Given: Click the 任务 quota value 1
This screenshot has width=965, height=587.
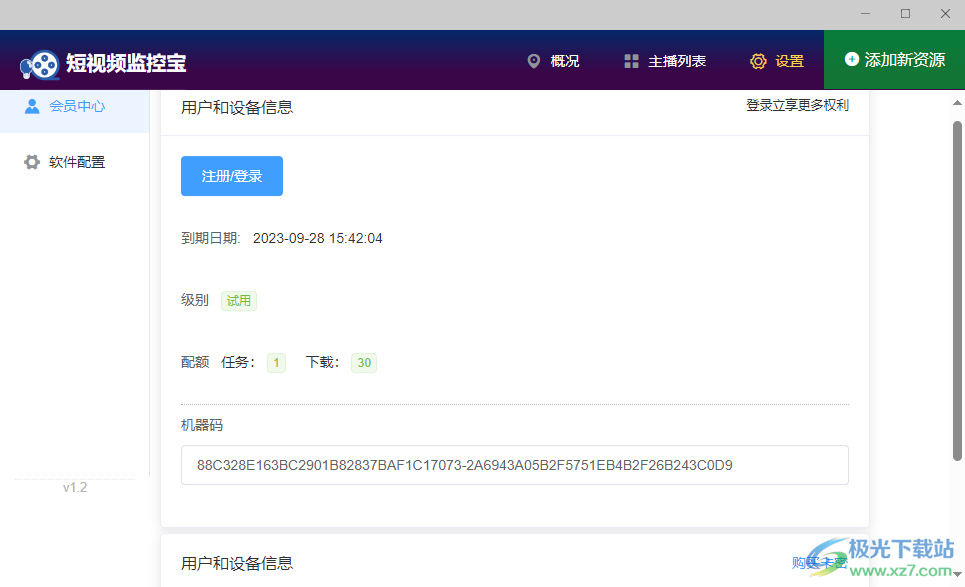Looking at the screenshot, I should [x=276, y=363].
